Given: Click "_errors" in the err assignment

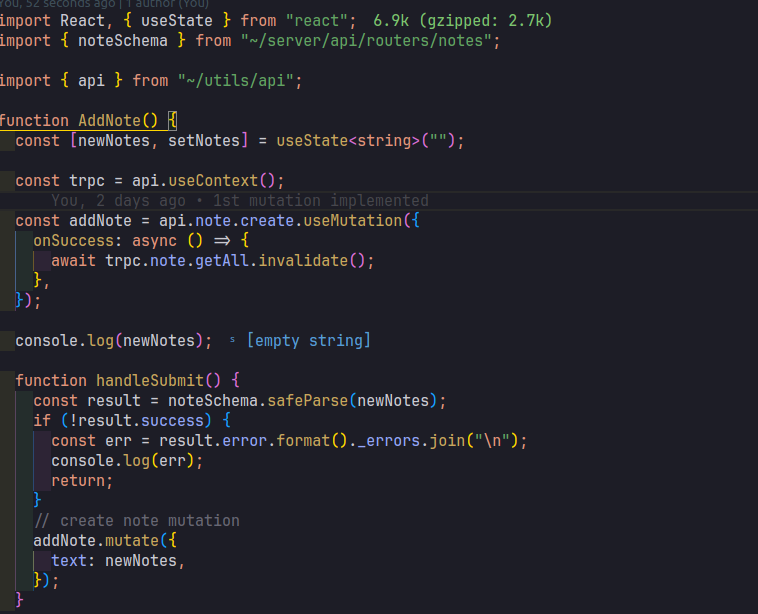Looking at the screenshot, I should click(x=388, y=441).
